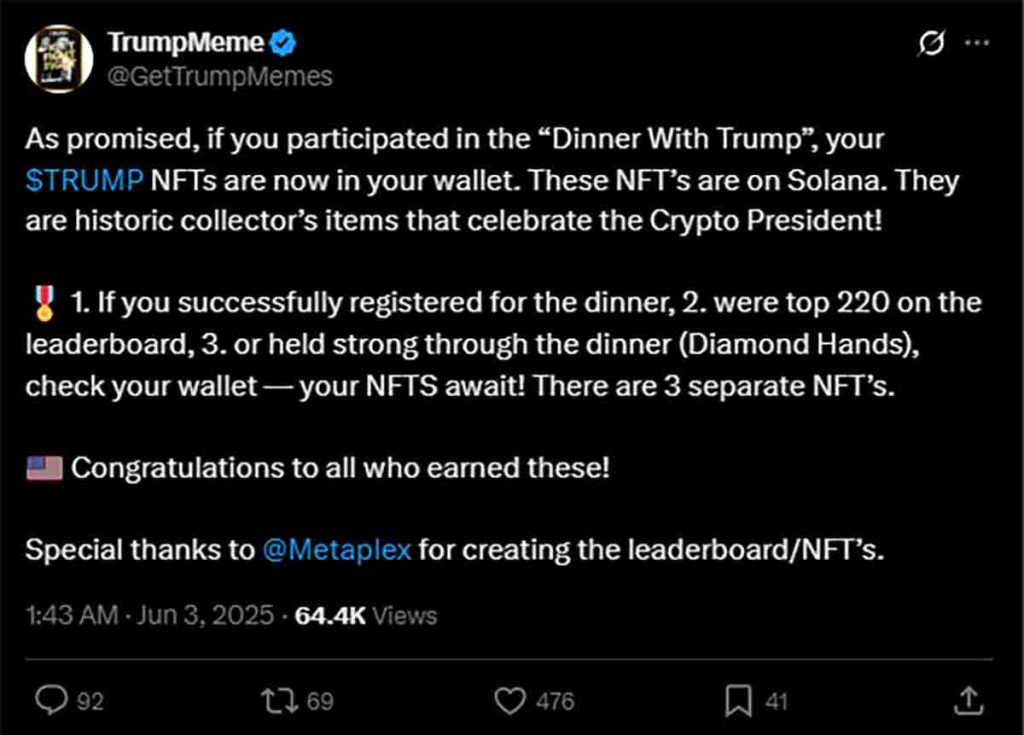Click the medal emoji in the post
This screenshot has height=735, width=1024.
pyautogui.click(x=43, y=302)
